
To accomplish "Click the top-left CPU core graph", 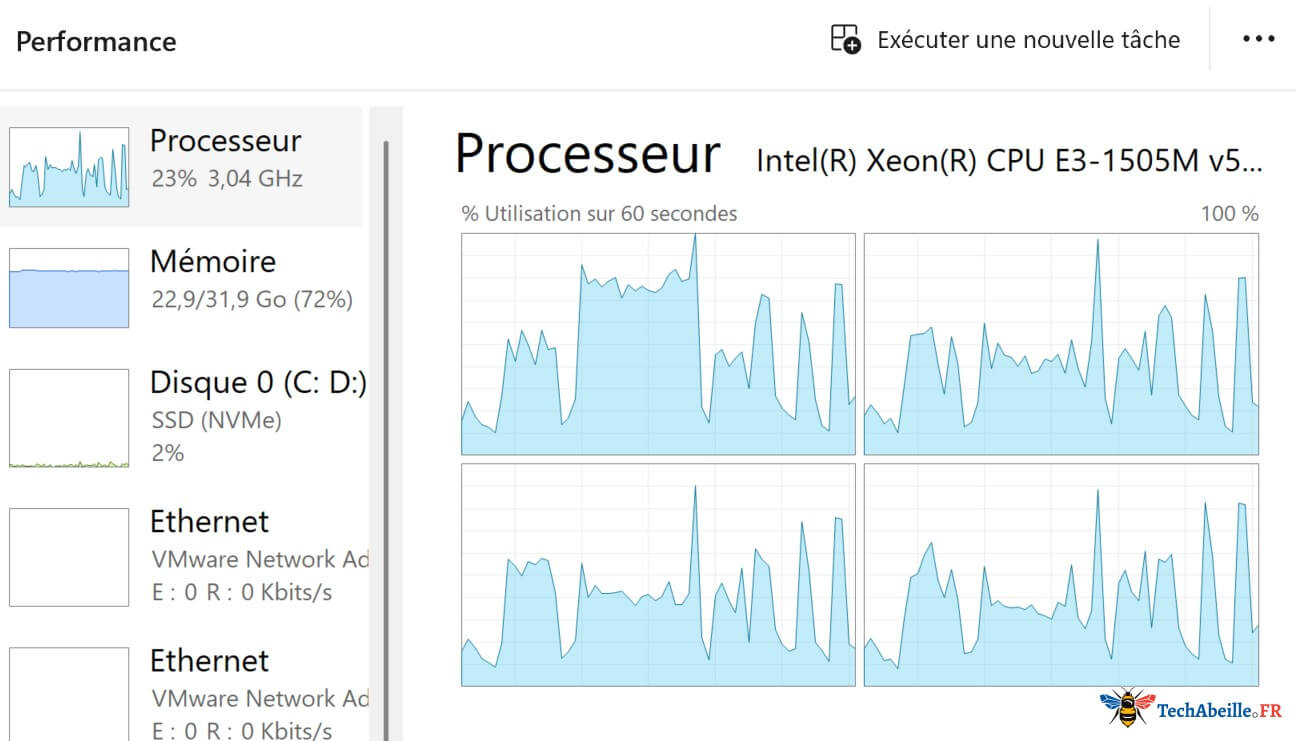I will tap(658, 344).
